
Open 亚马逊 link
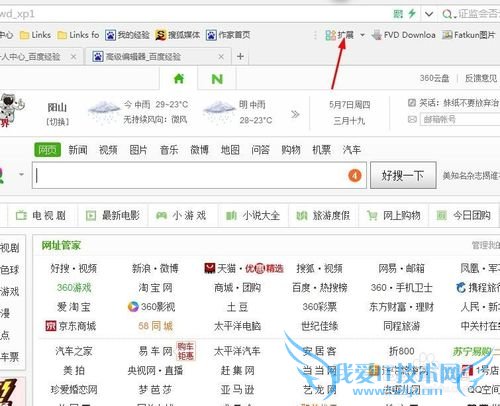coord(237,389)
